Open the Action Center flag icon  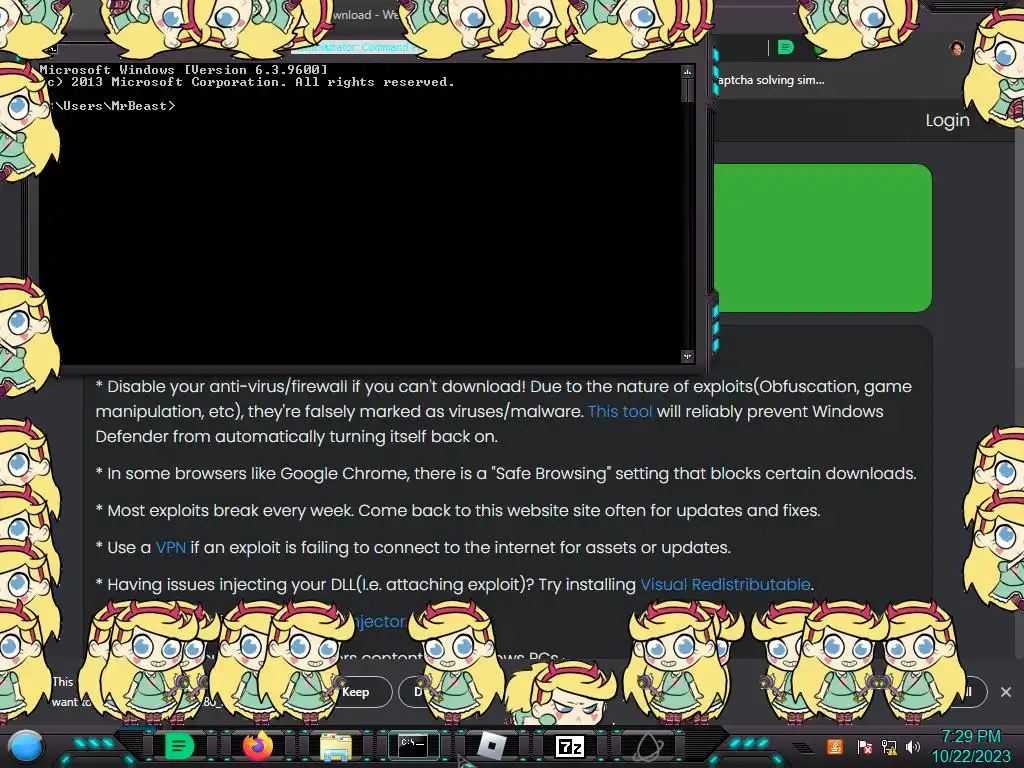[864, 746]
